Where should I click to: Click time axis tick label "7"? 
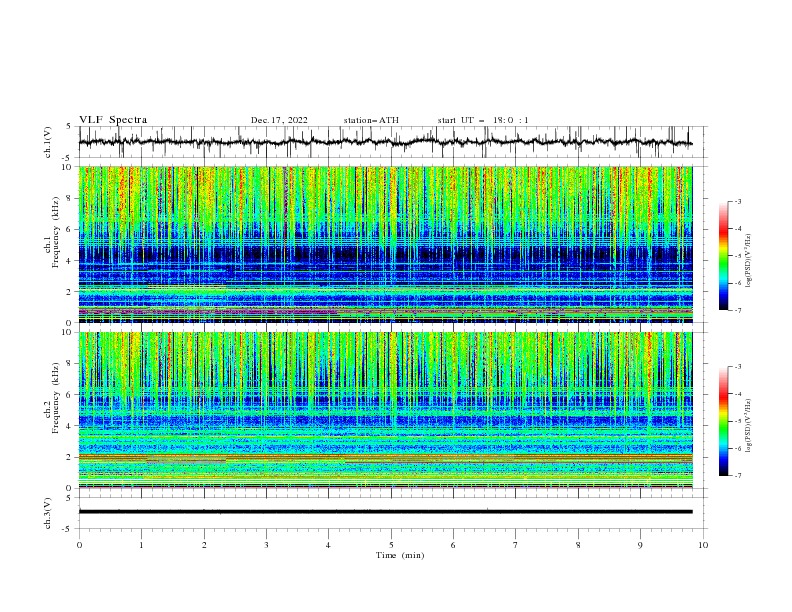[x=516, y=545]
